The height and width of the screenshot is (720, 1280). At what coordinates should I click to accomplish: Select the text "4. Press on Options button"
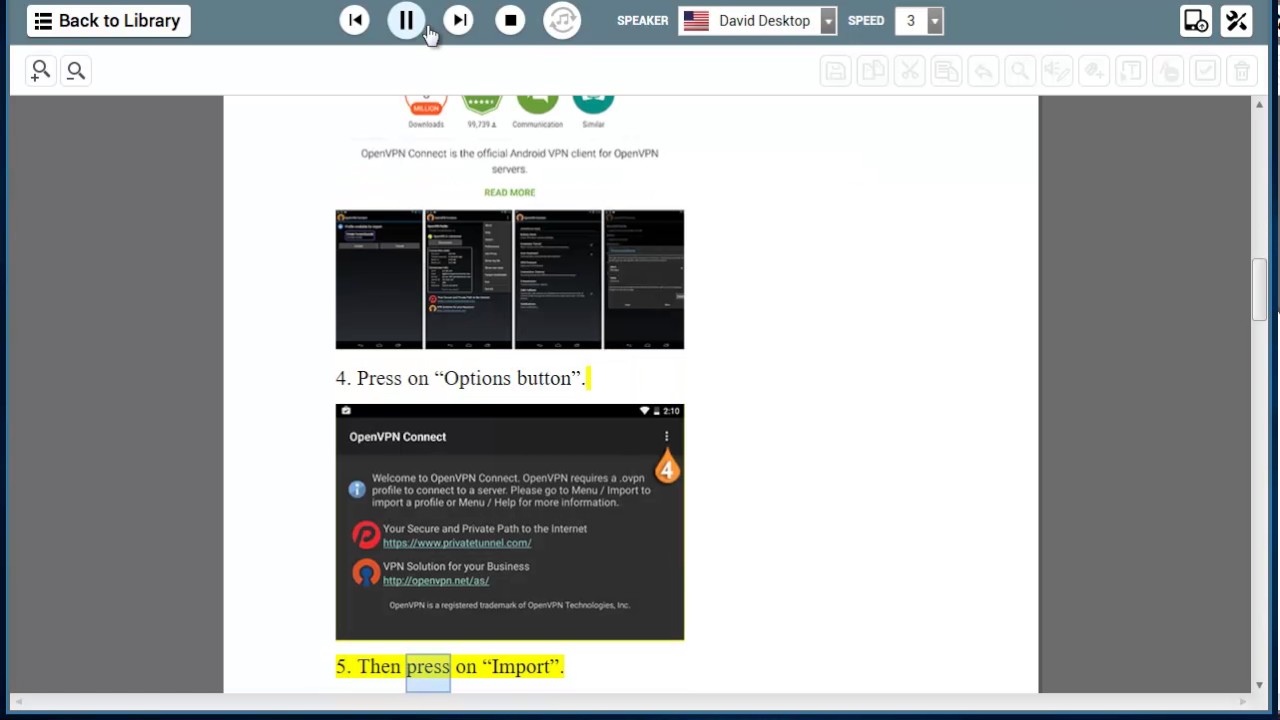460,378
